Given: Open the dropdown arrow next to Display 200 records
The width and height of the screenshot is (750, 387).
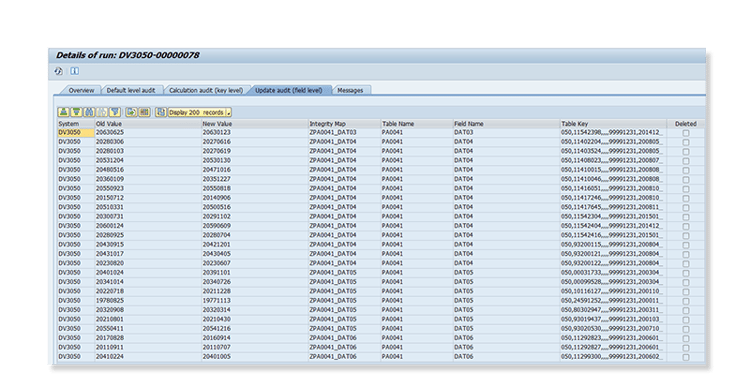Looking at the screenshot, I should [x=229, y=112].
